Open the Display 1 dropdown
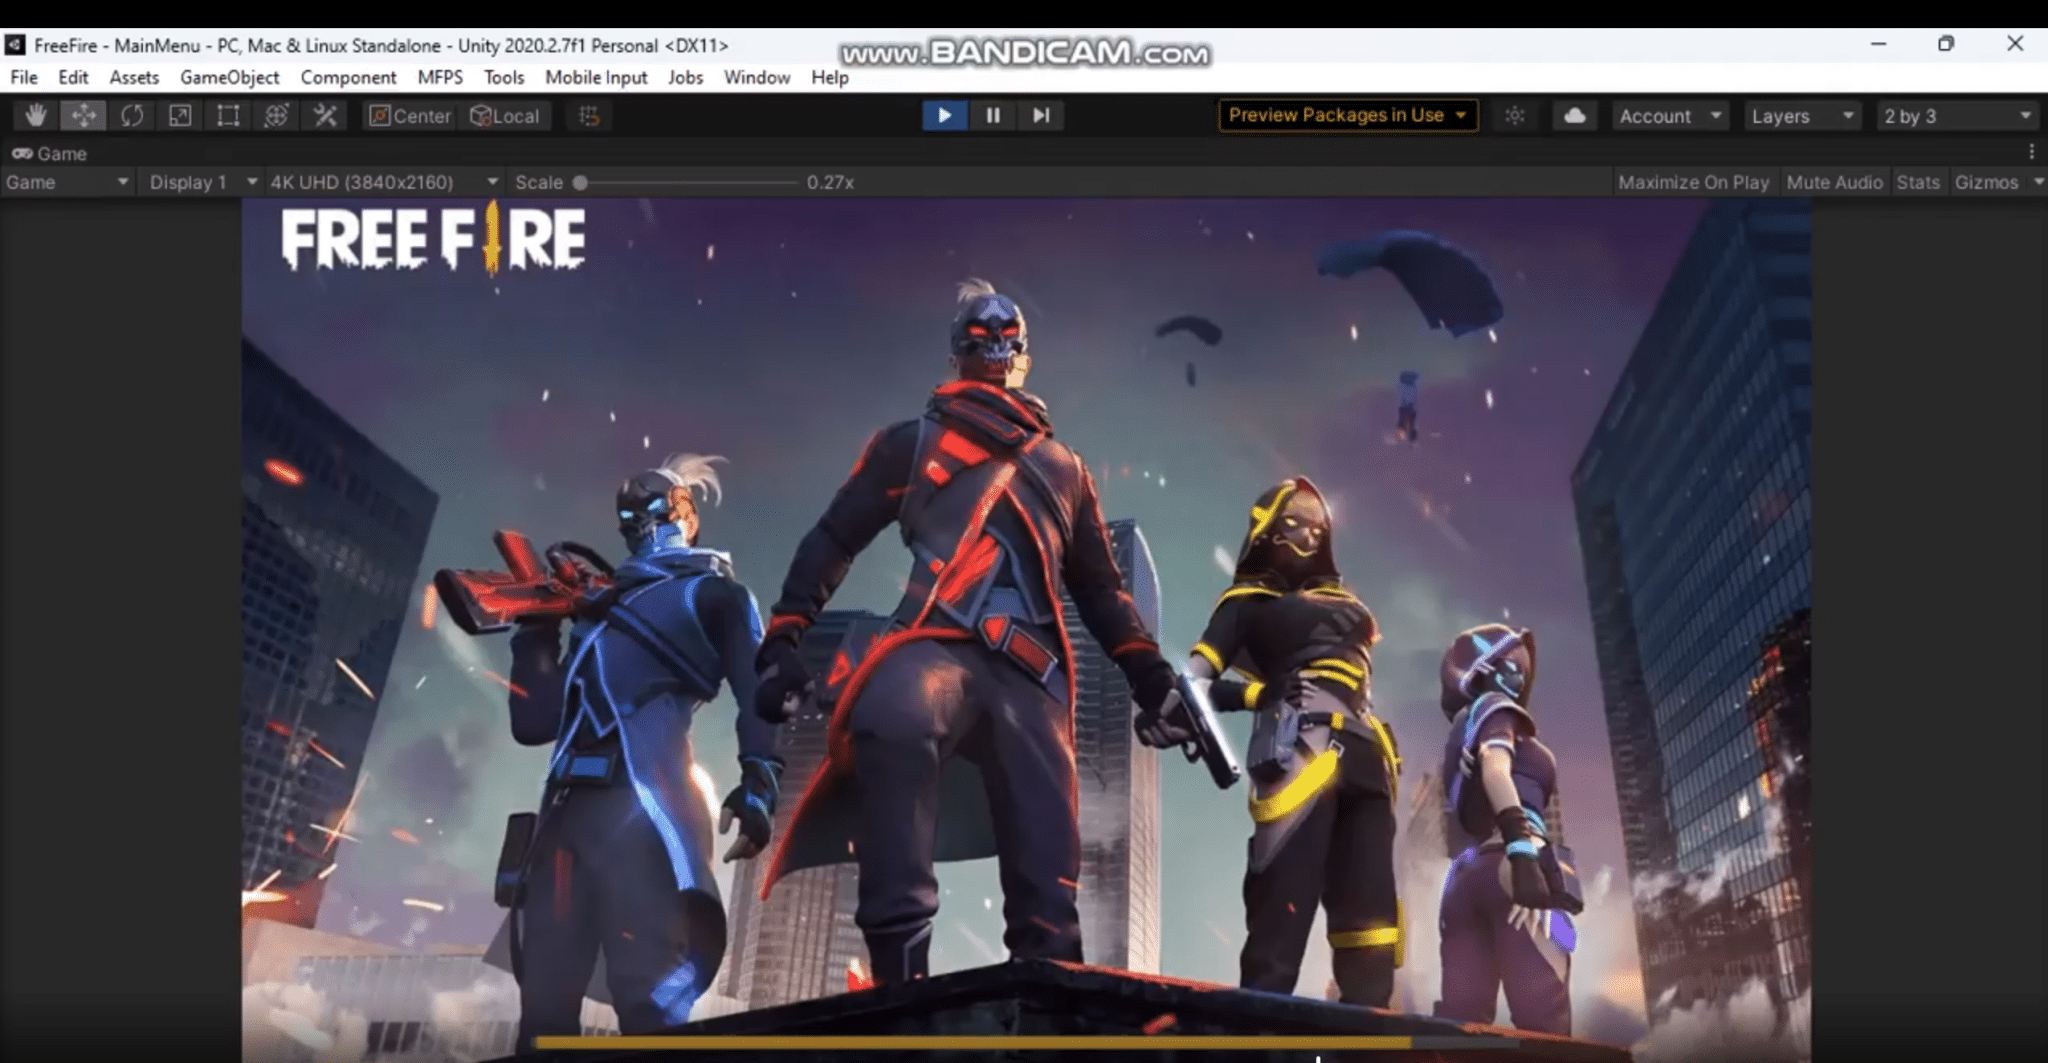The image size is (2048, 1063). coord(203,182)
